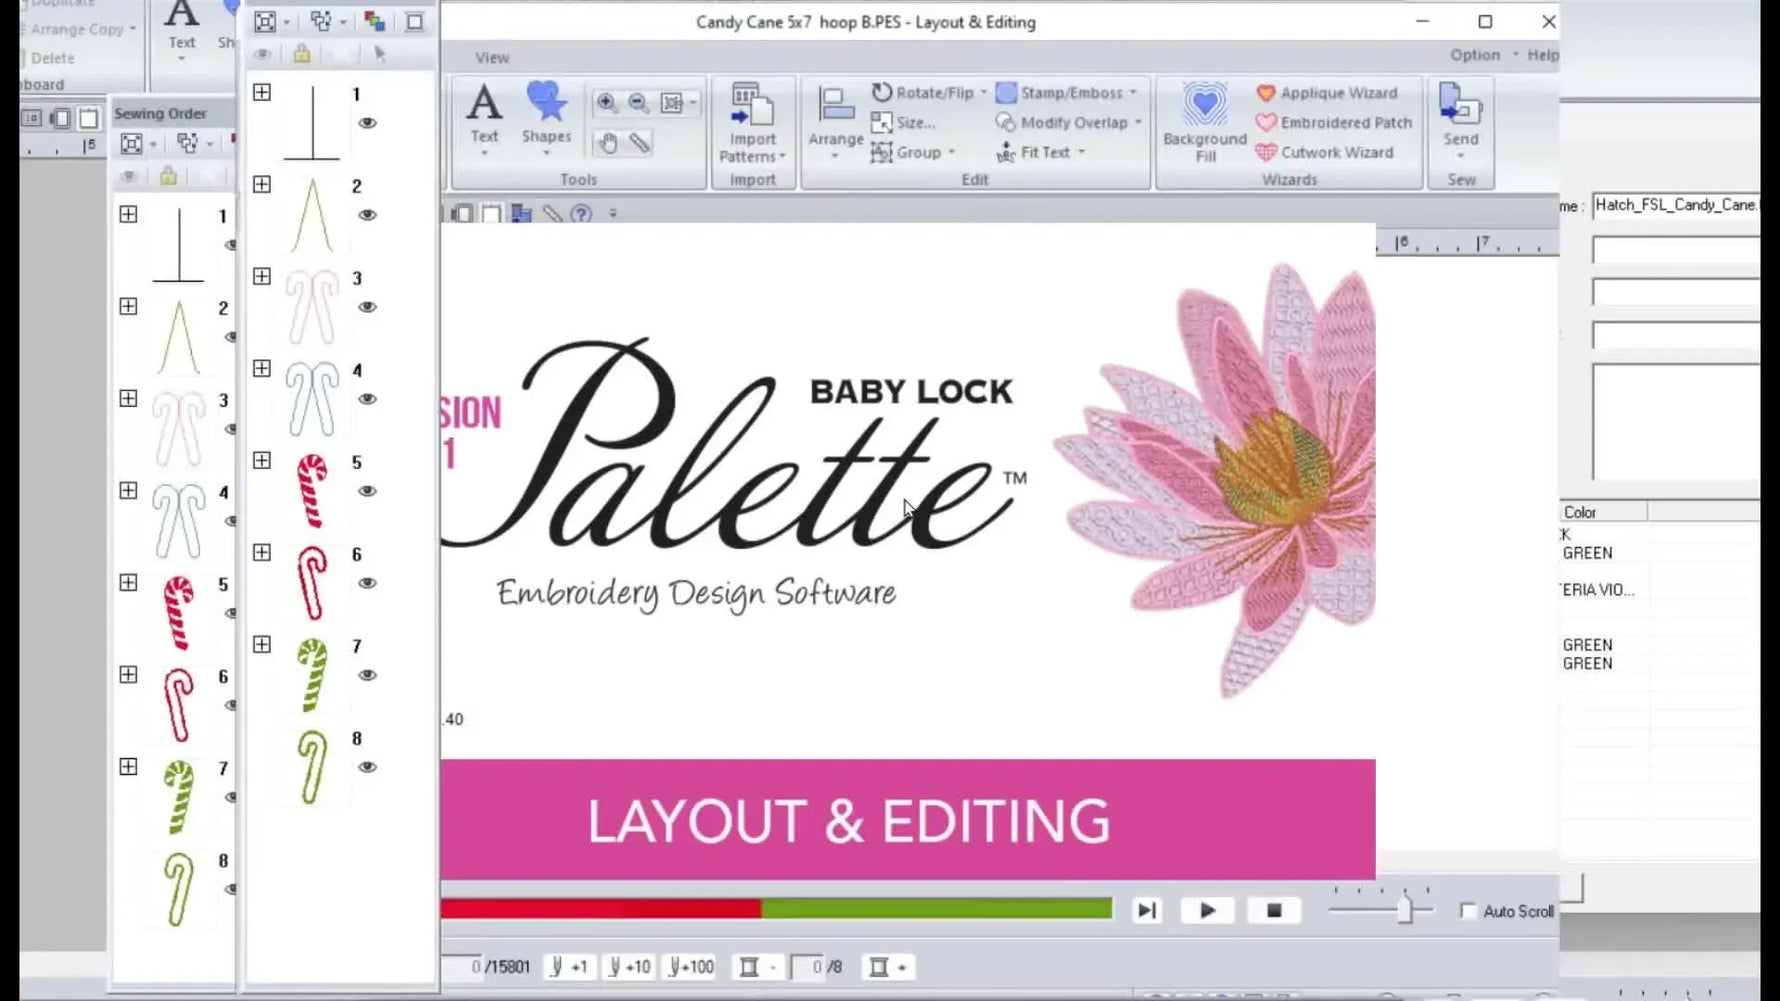The height and width of the screenshot is (1001, 1780).
Task: Open Import Patterns
Action: pyautogui.click(x=752, y=124)
